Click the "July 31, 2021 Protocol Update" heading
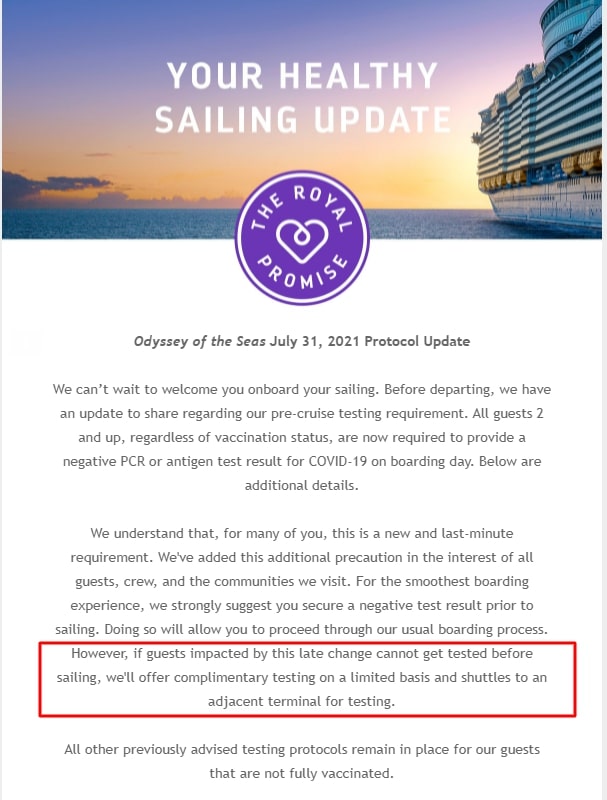 coord(370,341)
